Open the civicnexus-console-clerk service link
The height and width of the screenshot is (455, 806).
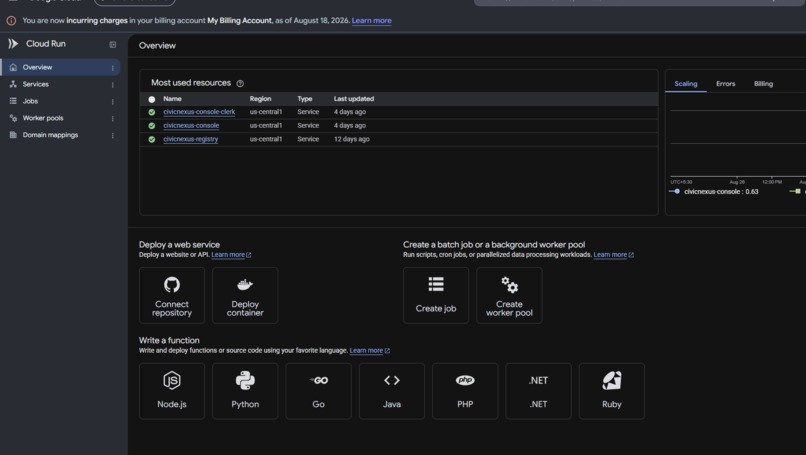[199, 112]
